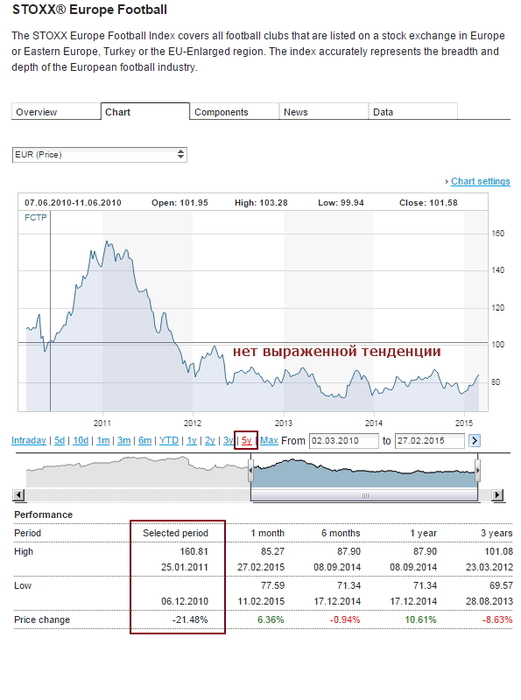The width and height of the screenshot is (521, 700).
Task: Grab the right range handle in navigator
Action: coord(478,470)
